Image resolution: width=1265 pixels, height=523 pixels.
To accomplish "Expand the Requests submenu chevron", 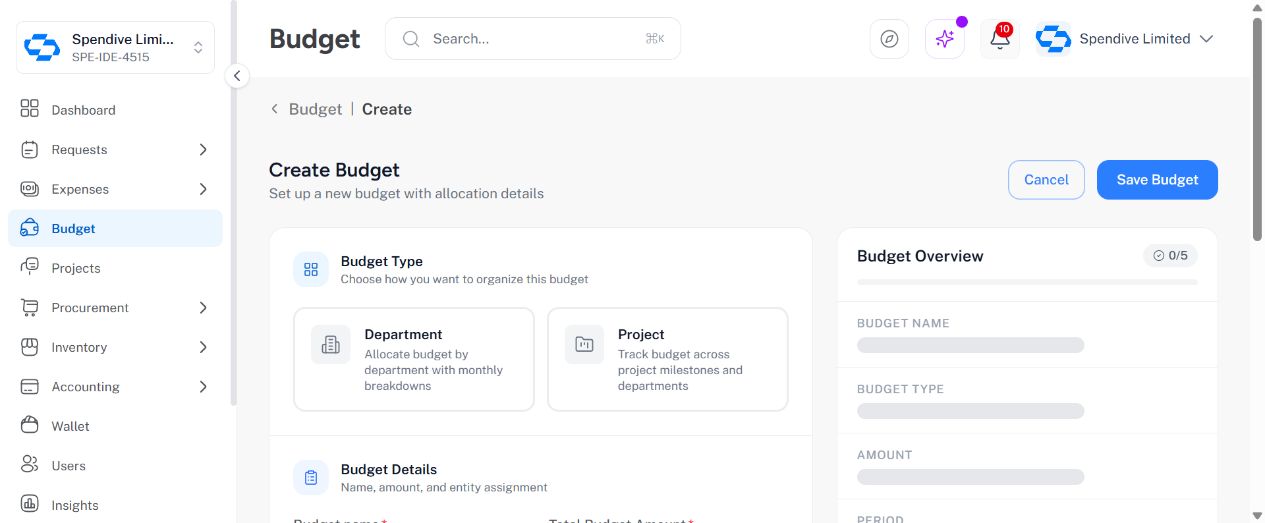I will pos(203,150).
